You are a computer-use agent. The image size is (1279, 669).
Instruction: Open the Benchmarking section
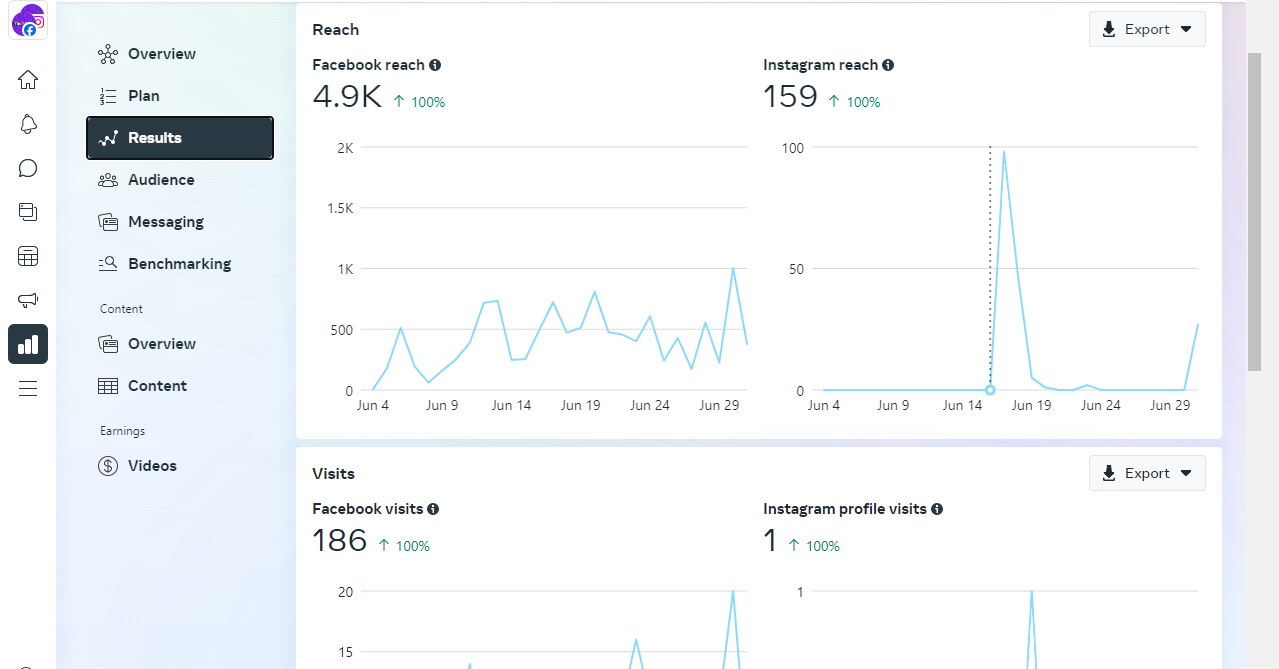(180, 264)
